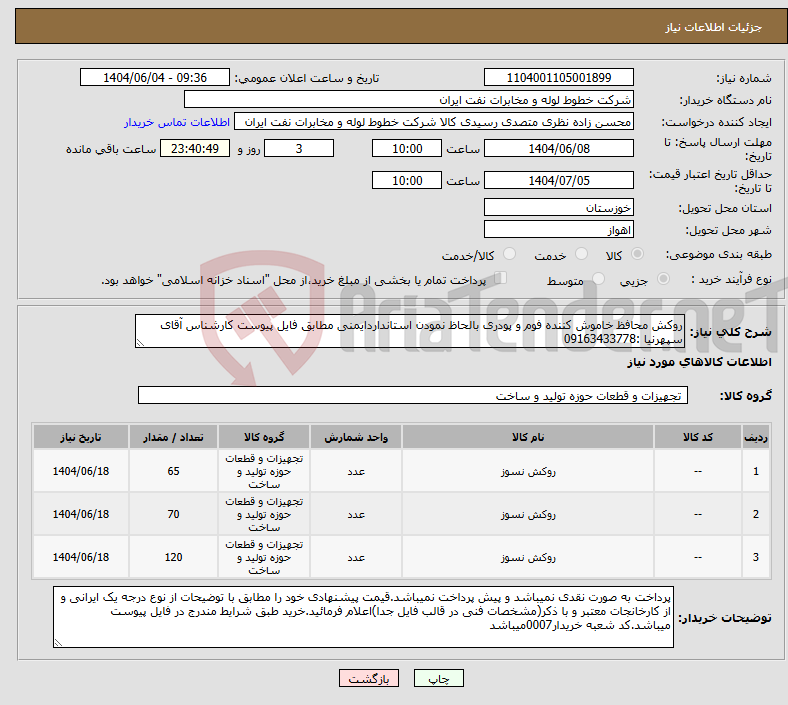Click the تعداد / مقدار column header

coord(173,437)
